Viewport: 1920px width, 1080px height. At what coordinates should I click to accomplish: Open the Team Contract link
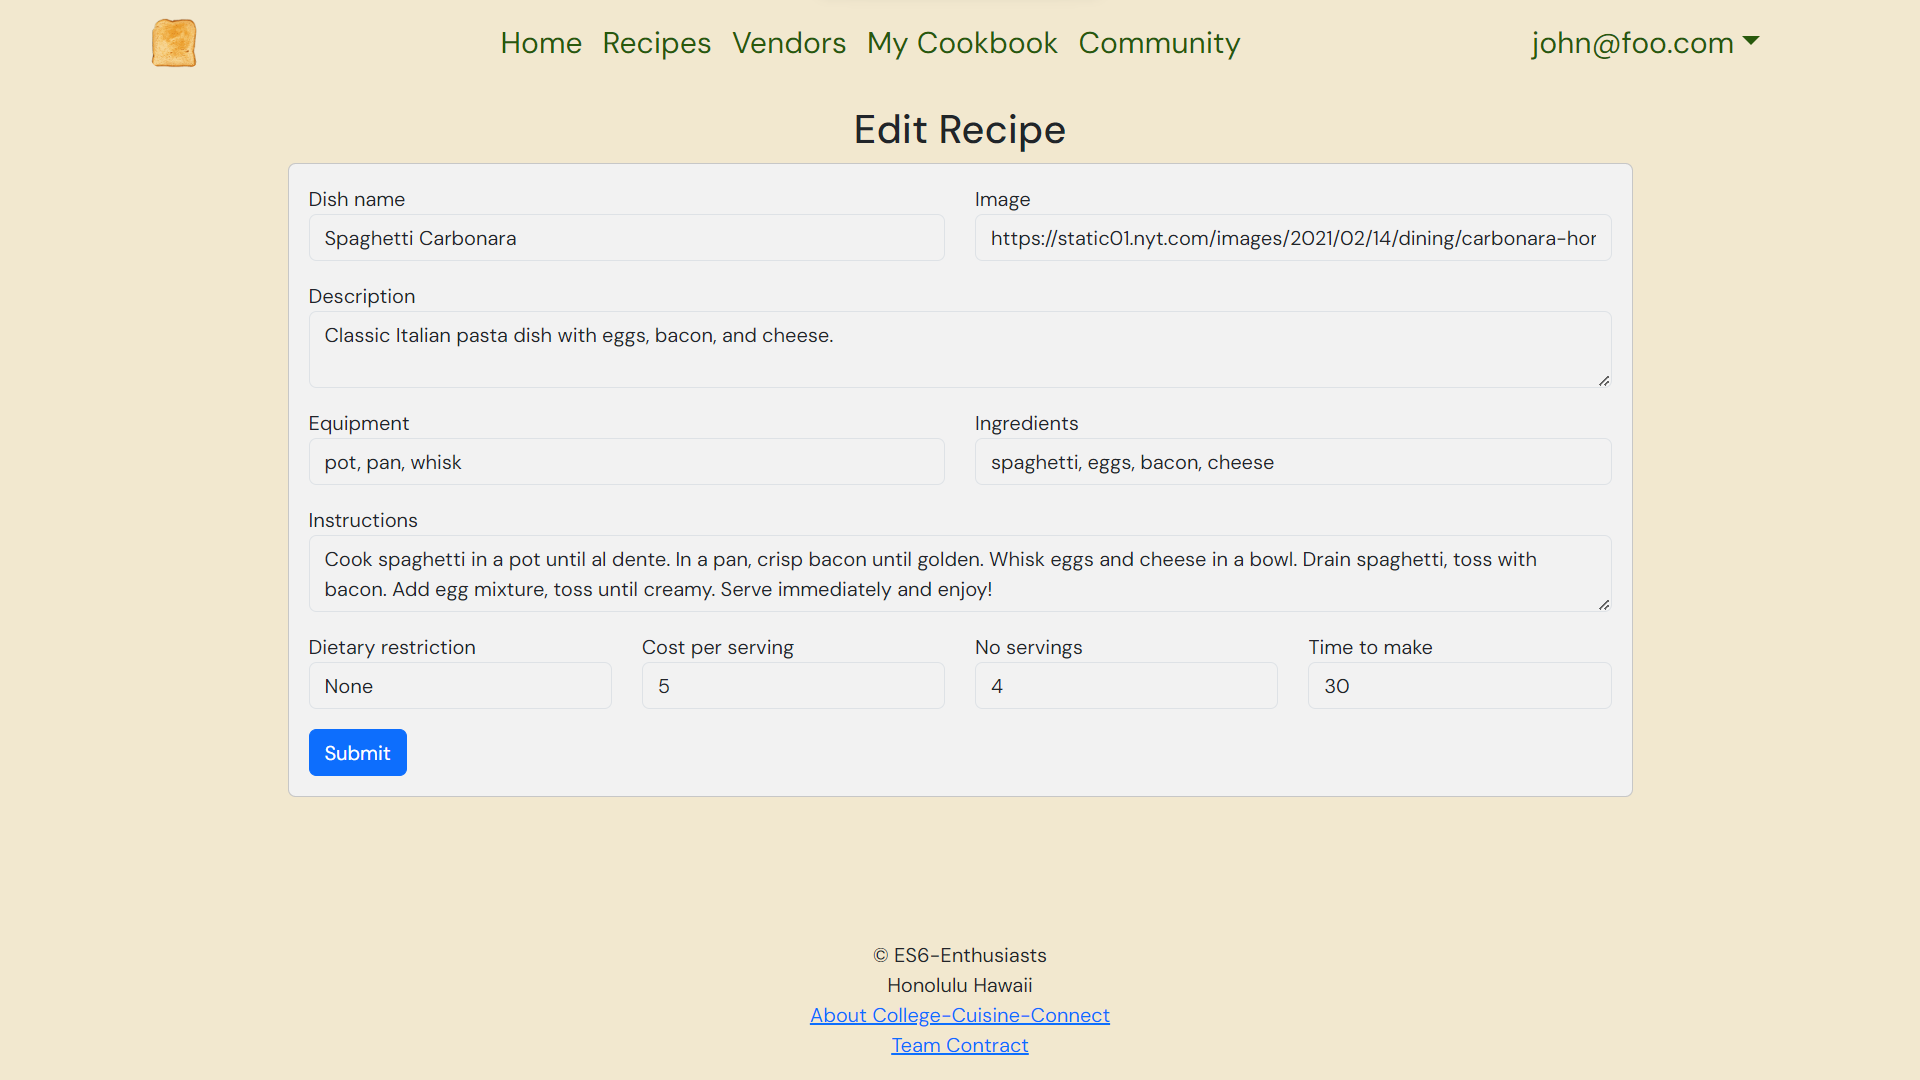960,1044
